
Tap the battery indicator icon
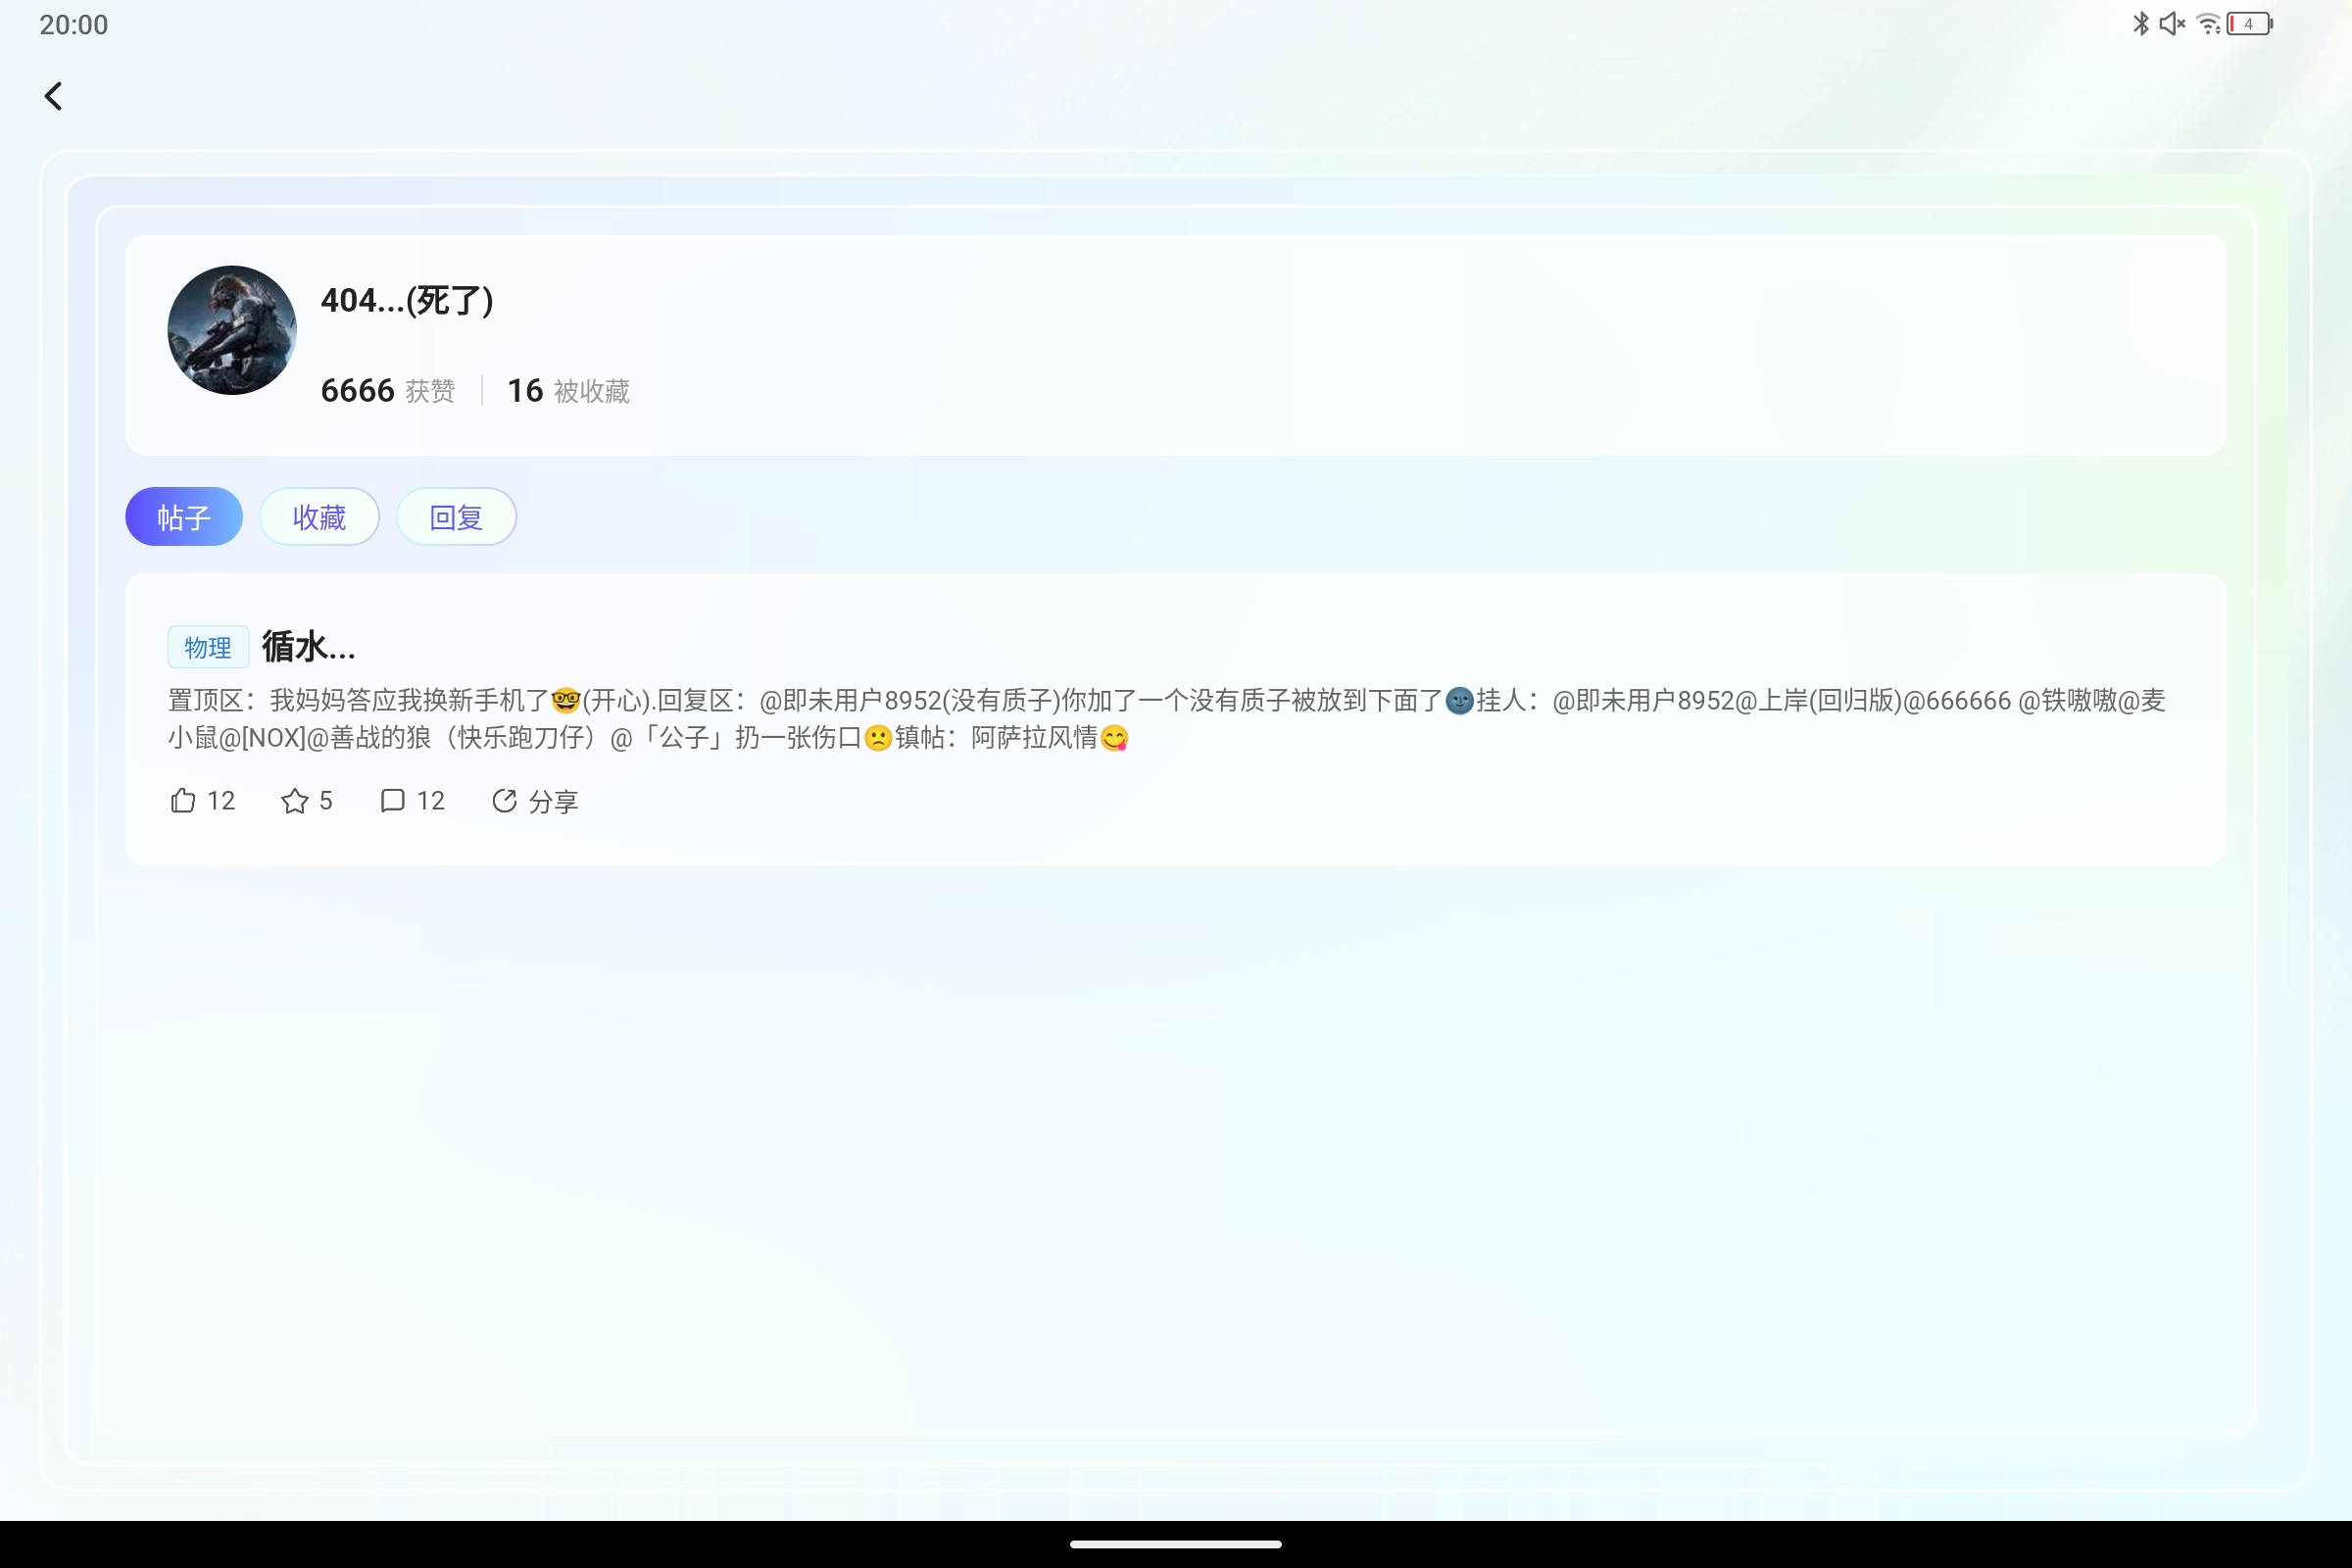pyautogui.click(x=2250, y=23)
